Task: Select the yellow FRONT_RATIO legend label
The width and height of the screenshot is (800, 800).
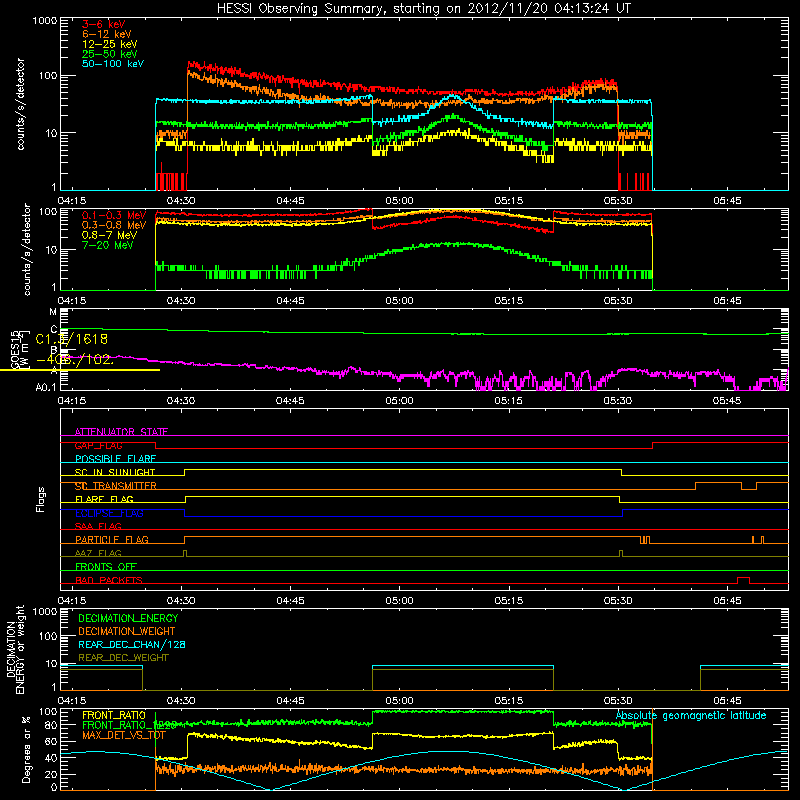Action: pyautogui.click(x=114, y=715)
